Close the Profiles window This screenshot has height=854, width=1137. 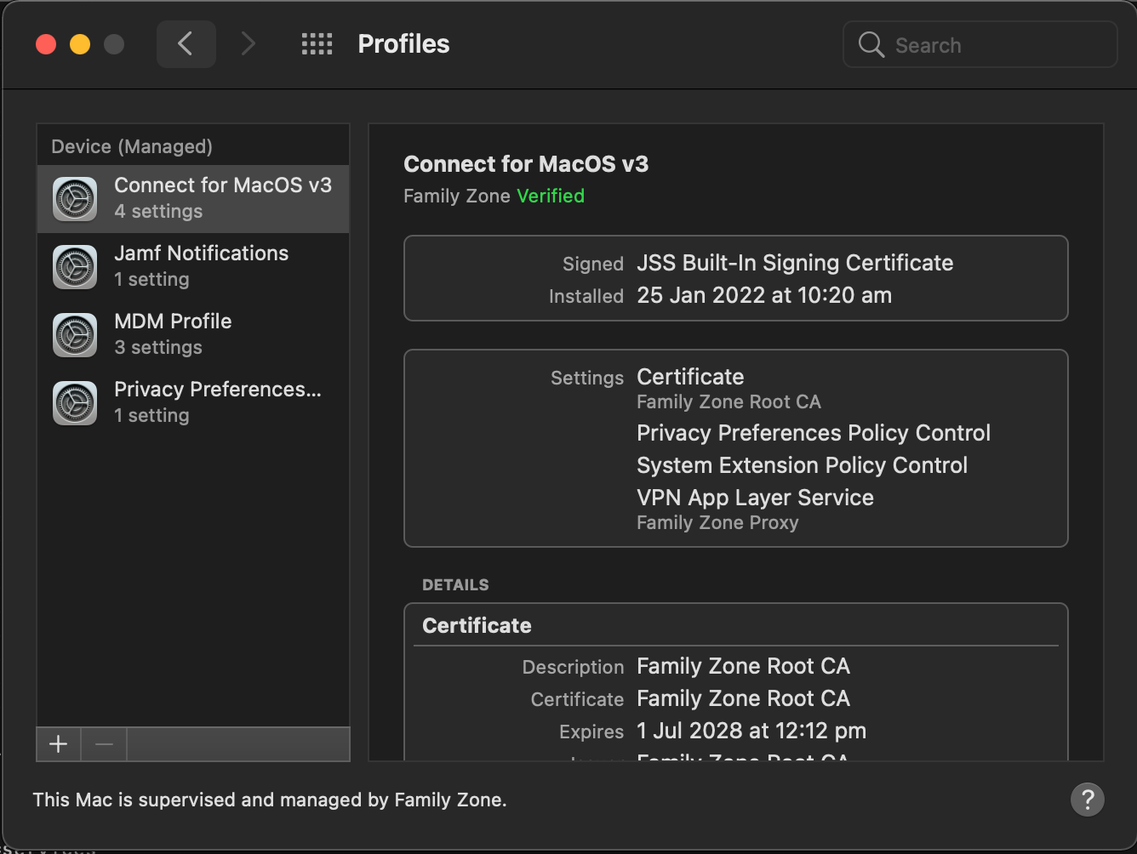tap(46, 44)
